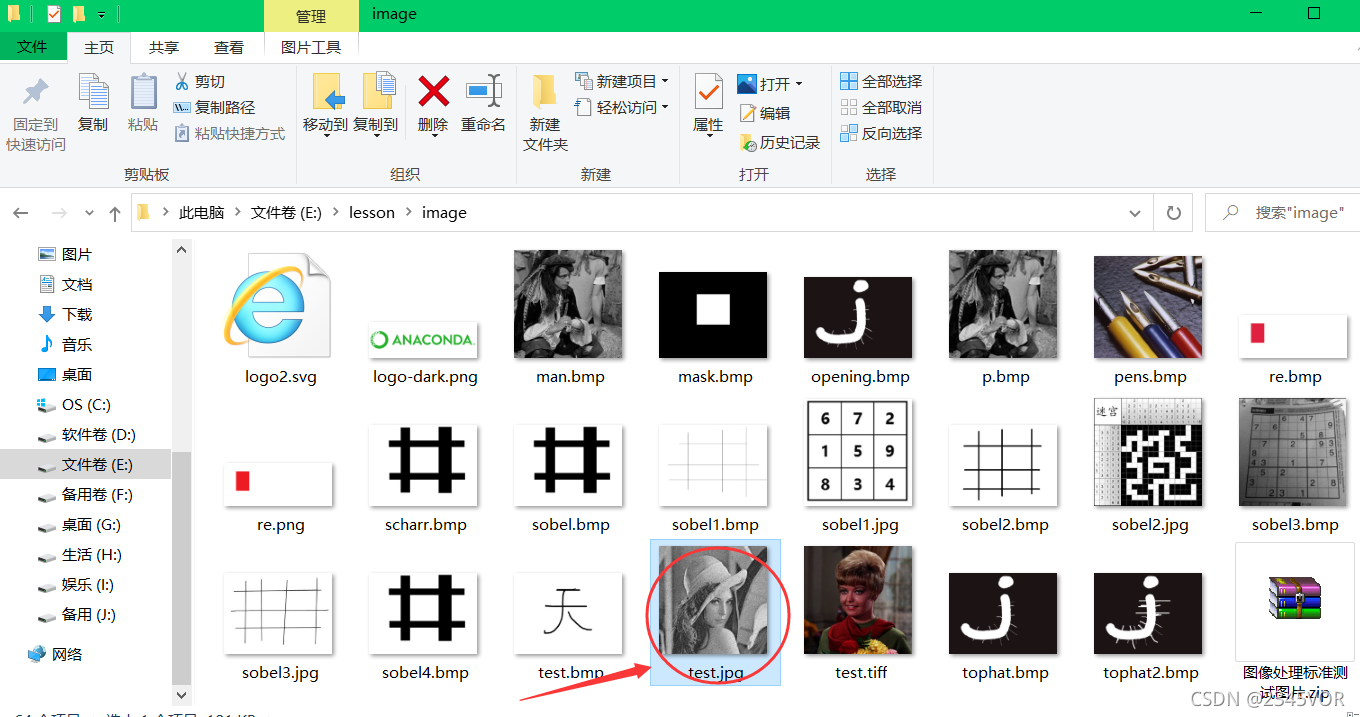Click the 粘贴 (Paste) icon
Viewport: 1360px width, 717px height.
tap(142, 105)
